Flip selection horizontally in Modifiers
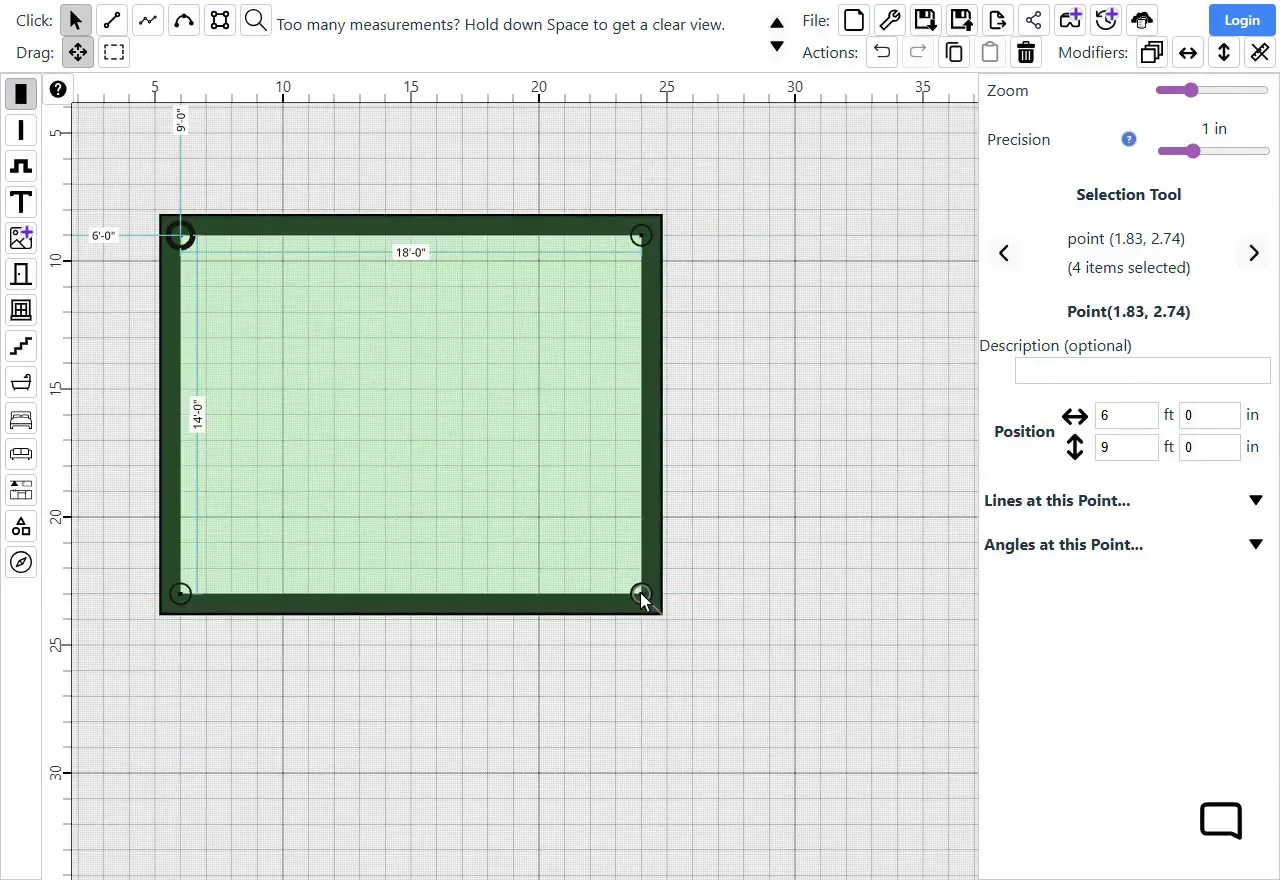Image resolution: width=1280 pixels, height=880 pixels. pos(1188,52)
